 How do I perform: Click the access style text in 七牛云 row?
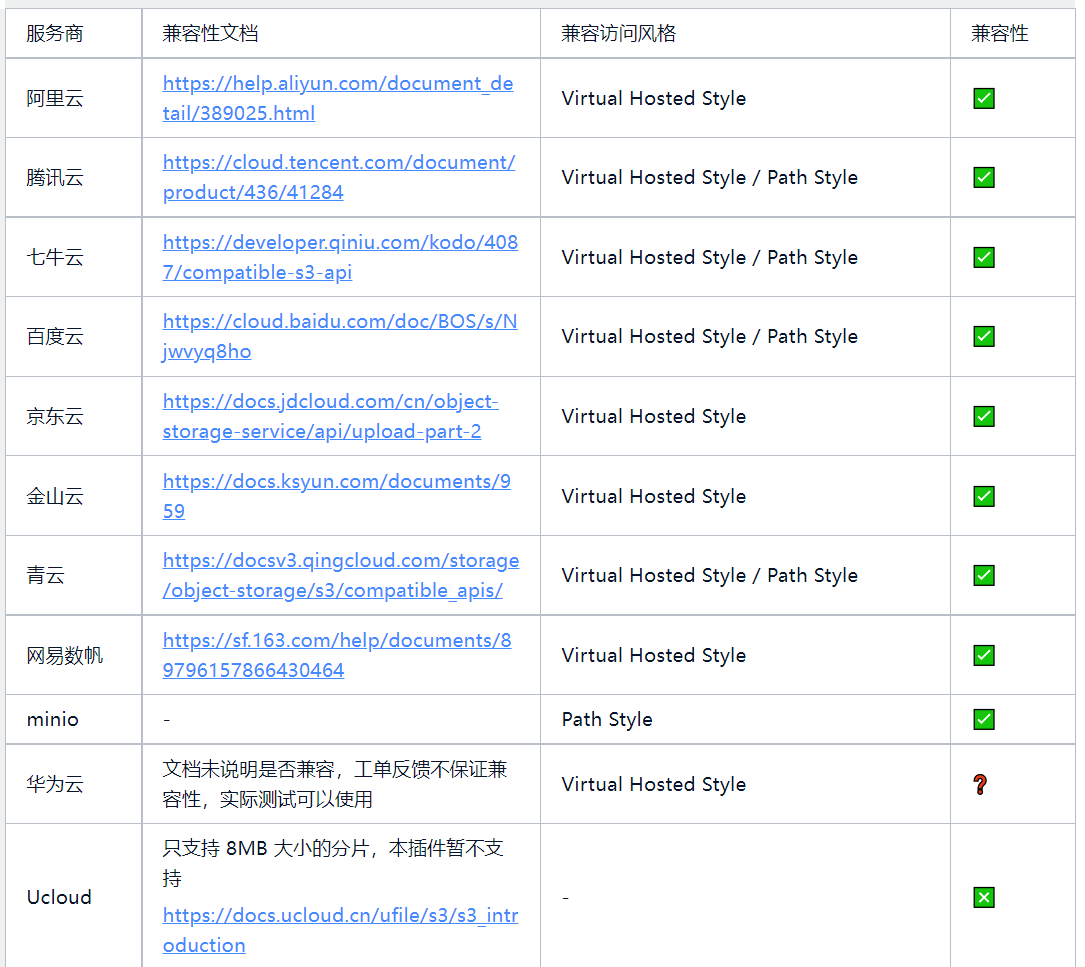tap(709, 257)
